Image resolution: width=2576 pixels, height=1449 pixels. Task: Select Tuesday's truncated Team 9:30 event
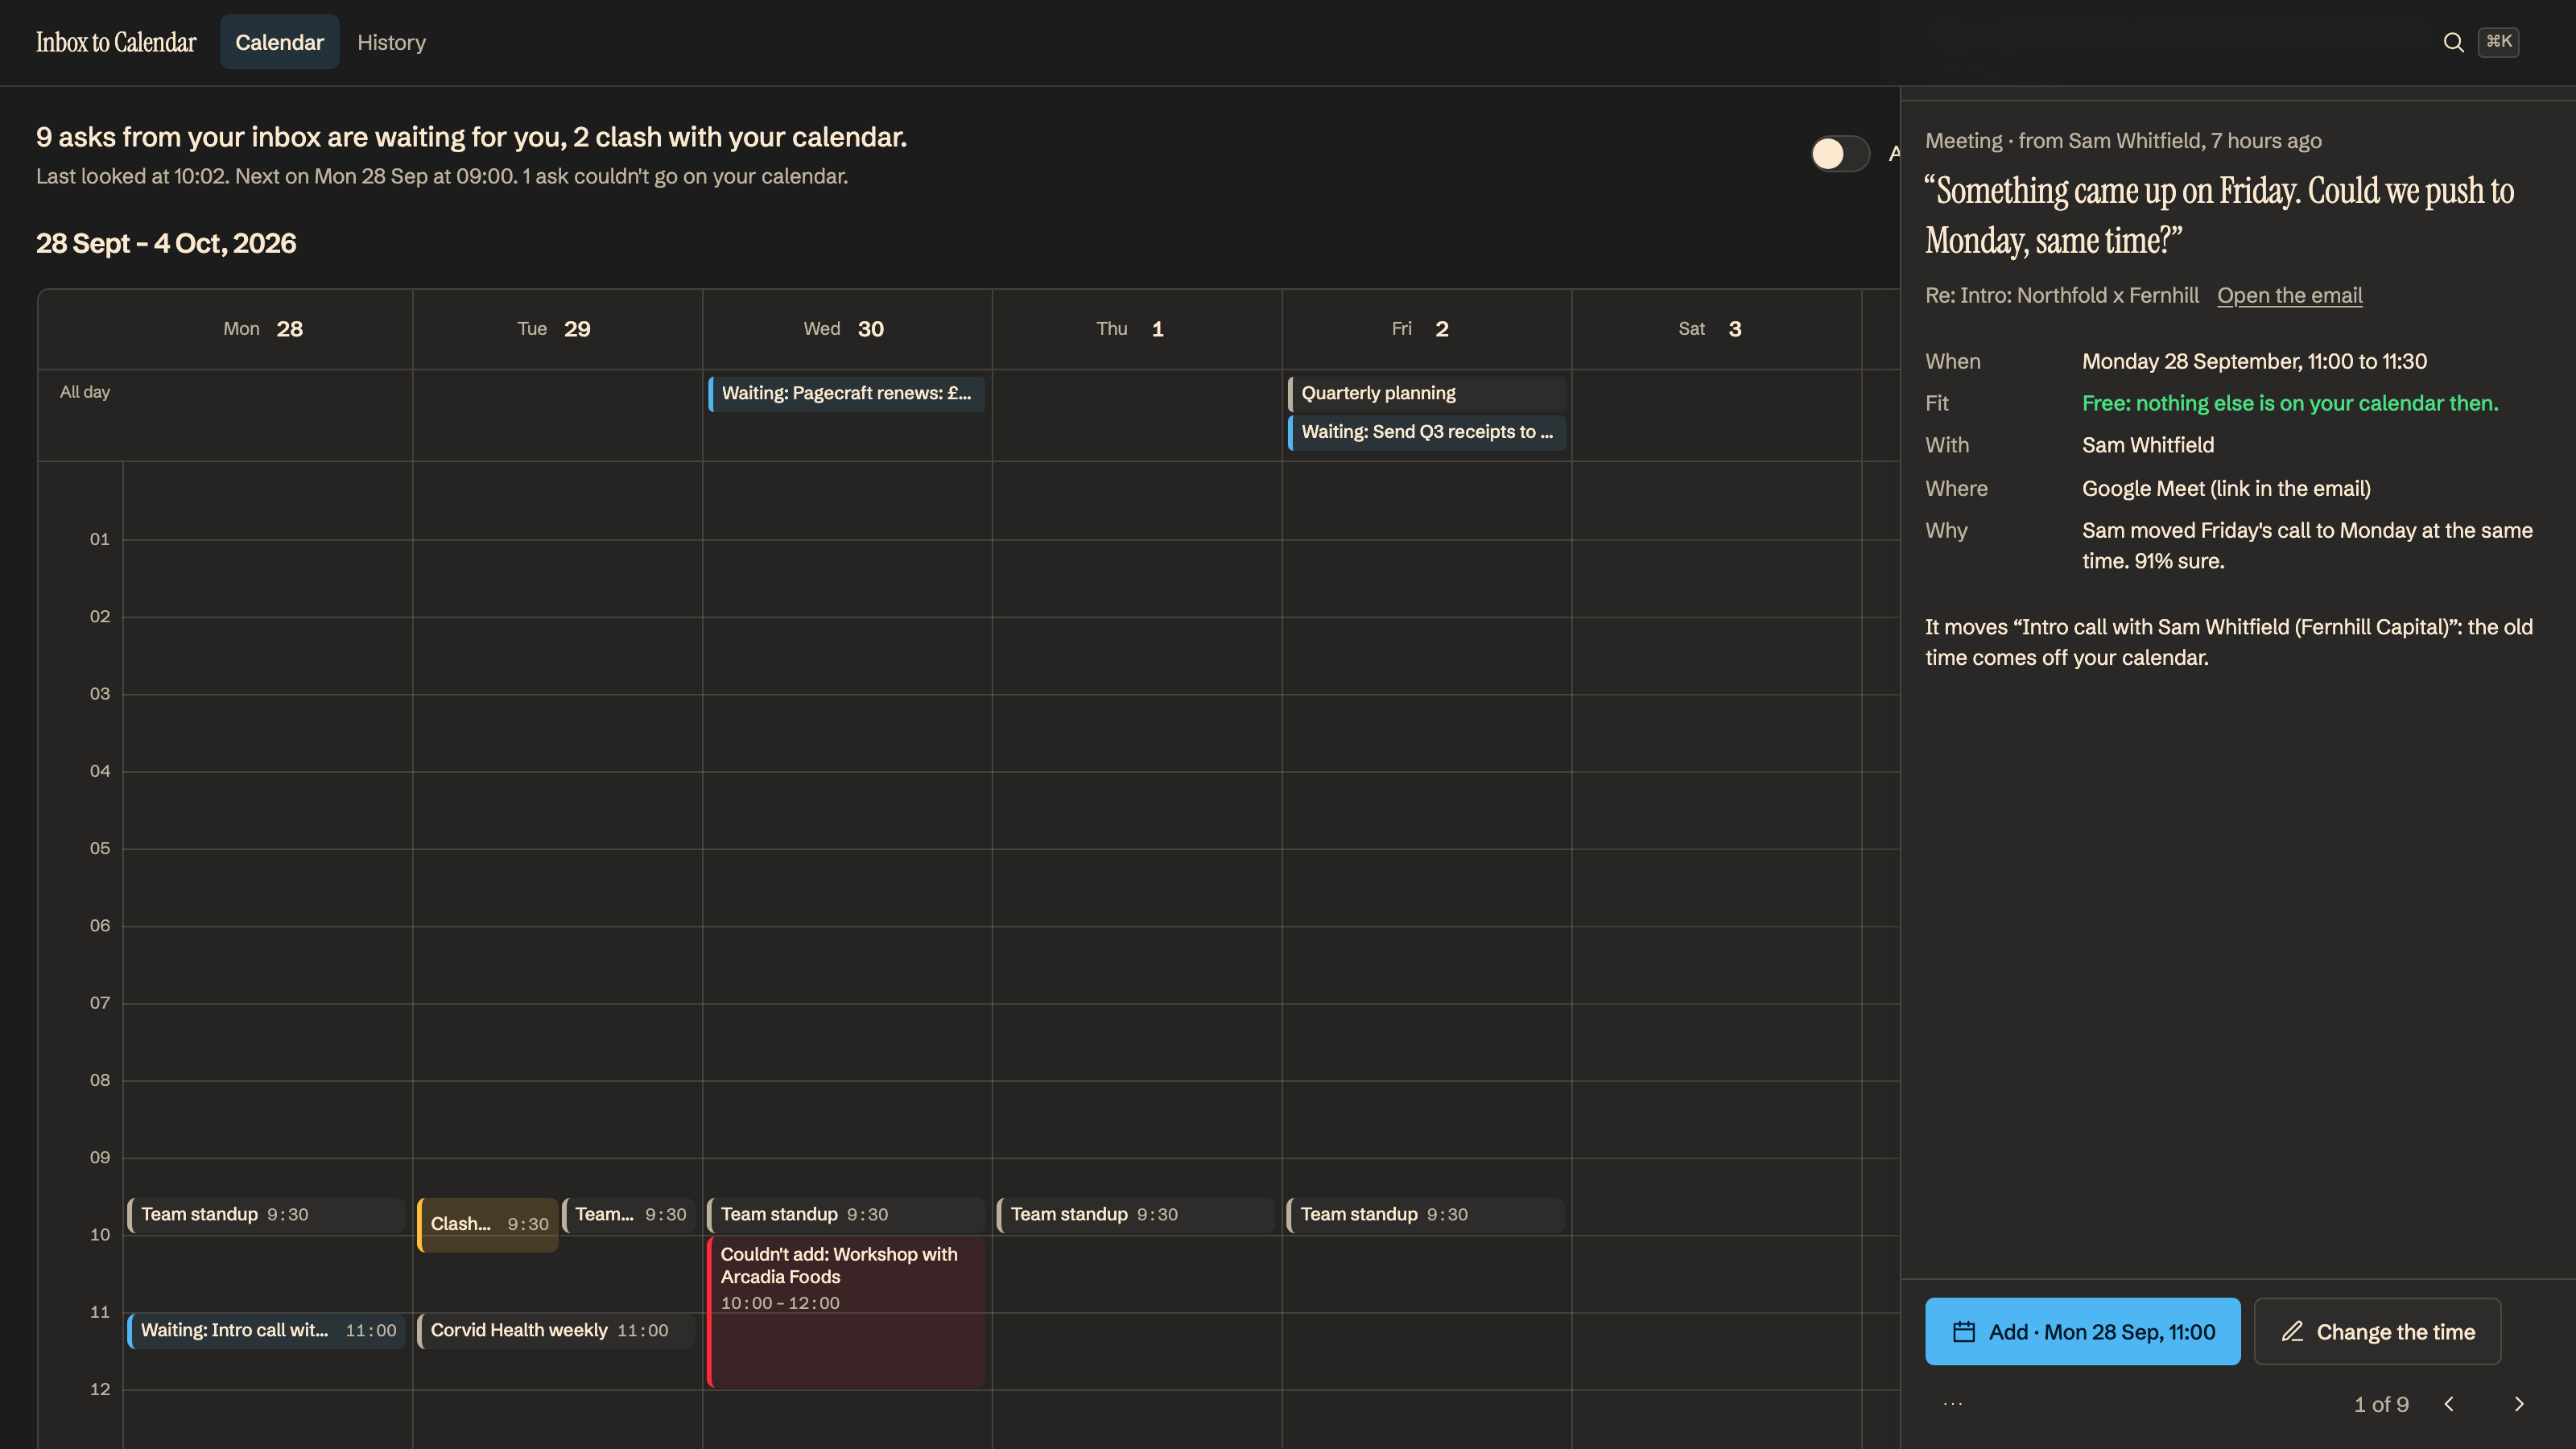[628, 1214]
